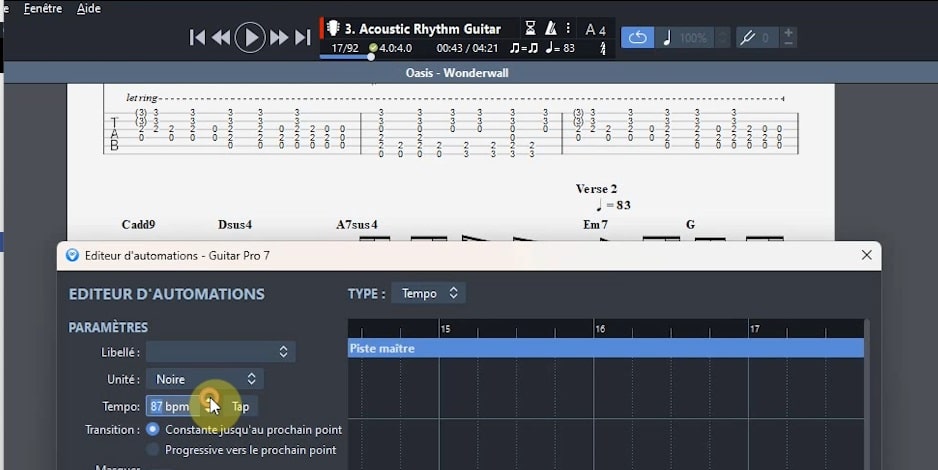This screenshot has width=938, height=470.
Task: Click bar 17 marker in automation timeline
Action: coord(755,329)
